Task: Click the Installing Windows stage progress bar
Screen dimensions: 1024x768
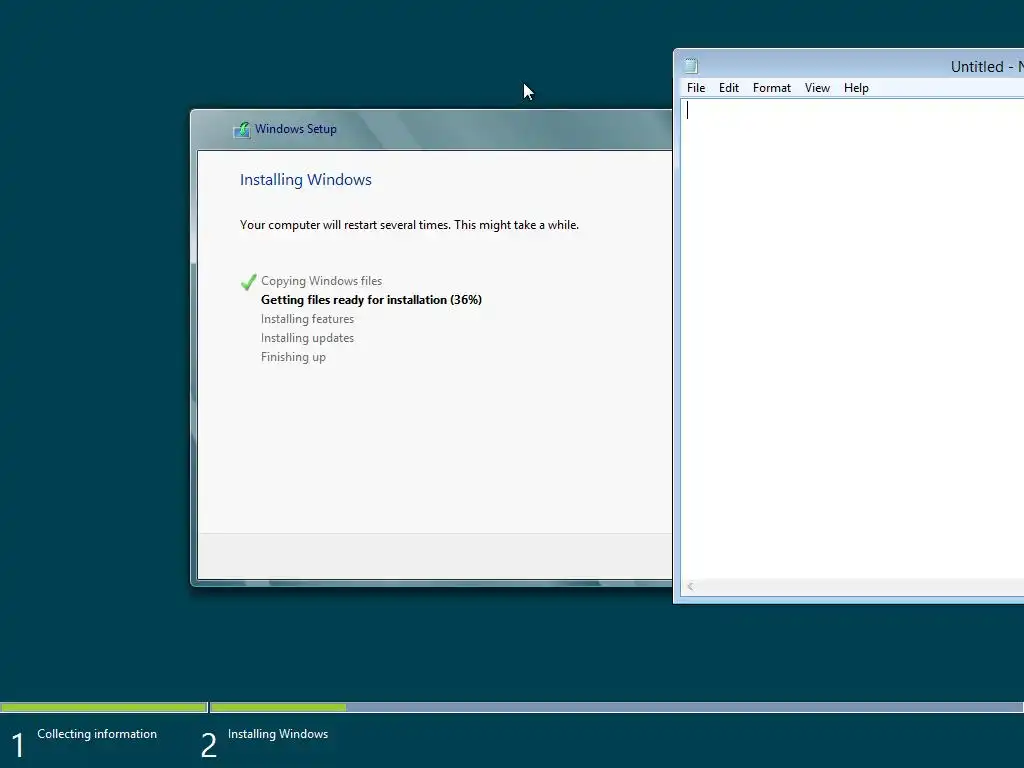Action: click(x=616, y=707)
